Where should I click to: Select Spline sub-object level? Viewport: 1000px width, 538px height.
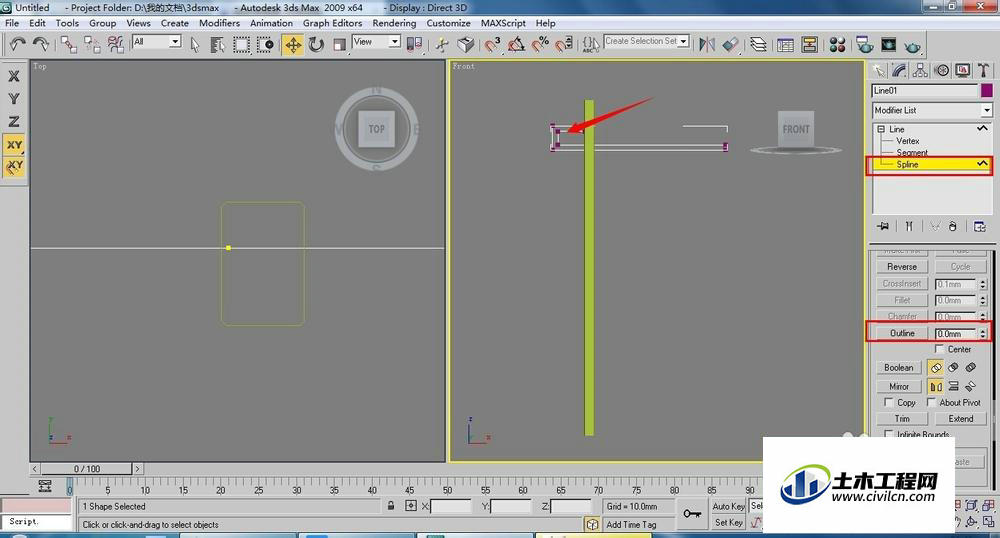tap(907, 164)
